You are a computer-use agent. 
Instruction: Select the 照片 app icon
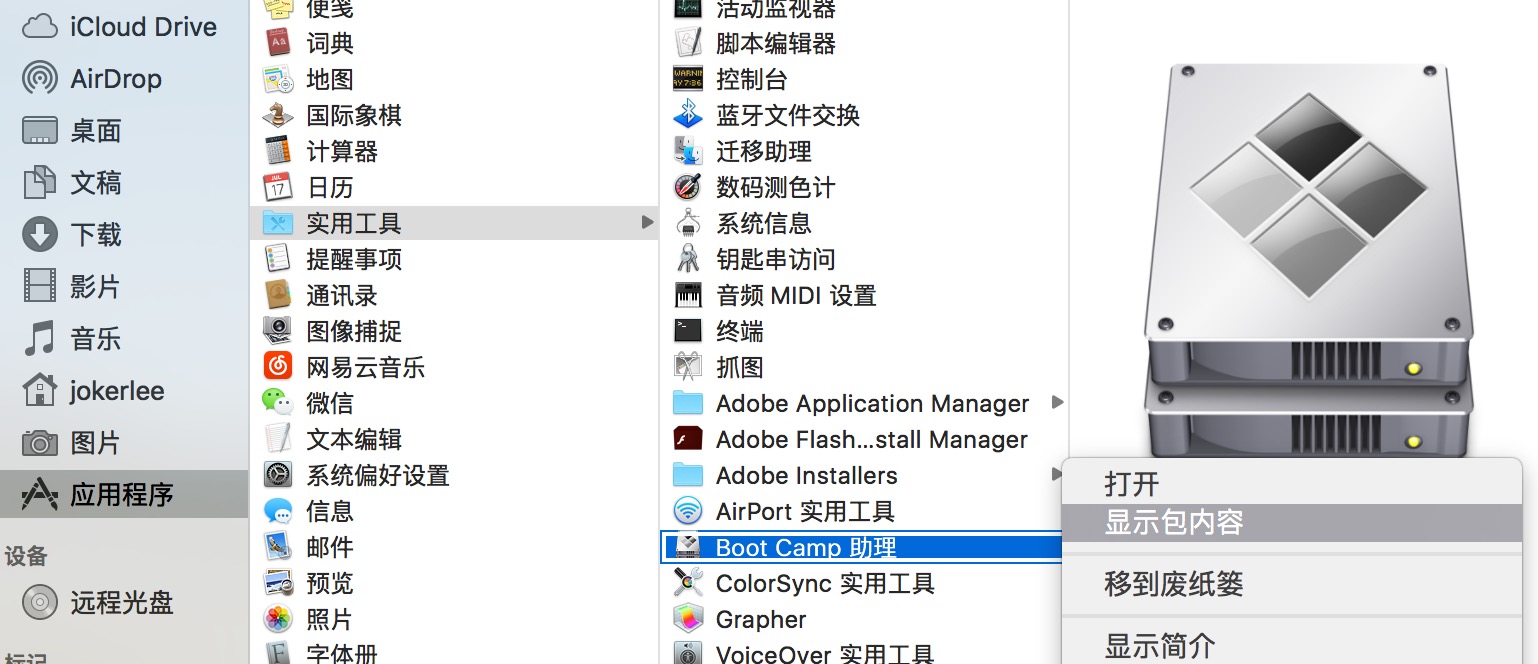[277, 619]
